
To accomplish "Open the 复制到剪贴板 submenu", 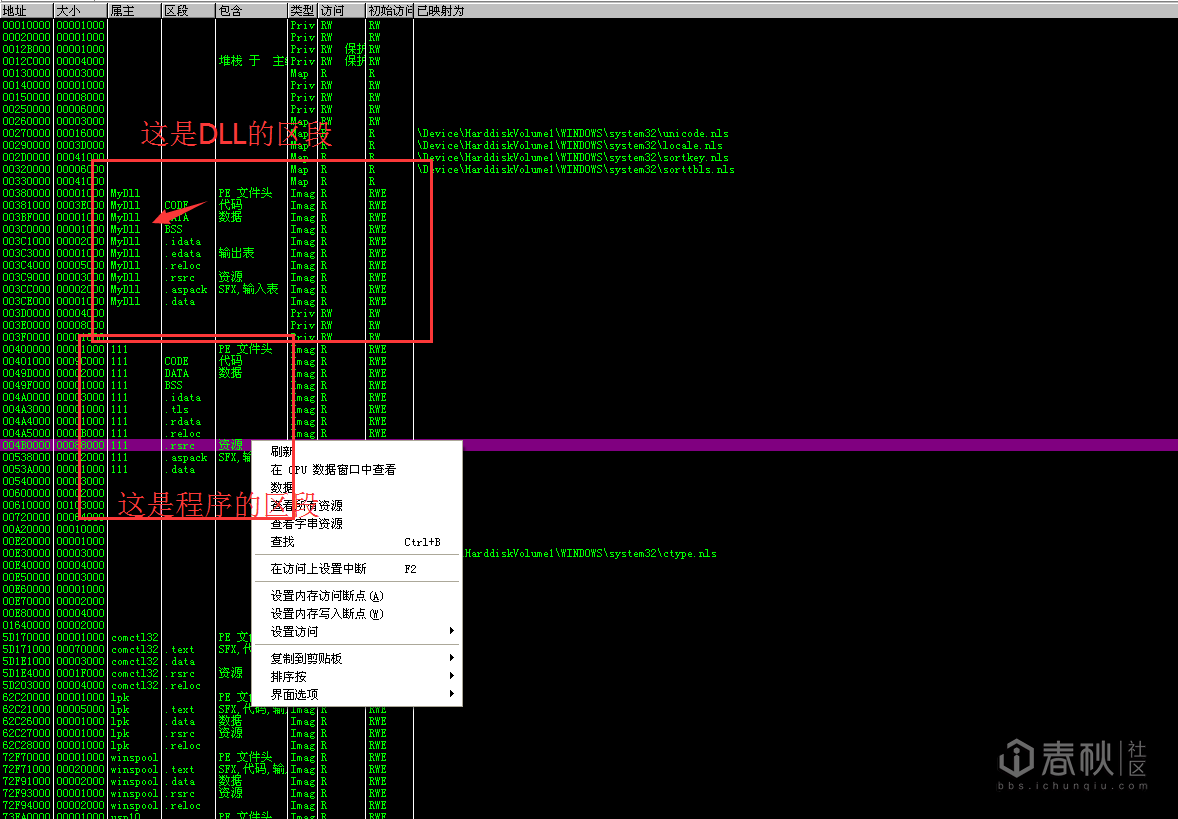I will tap(357, 659).
